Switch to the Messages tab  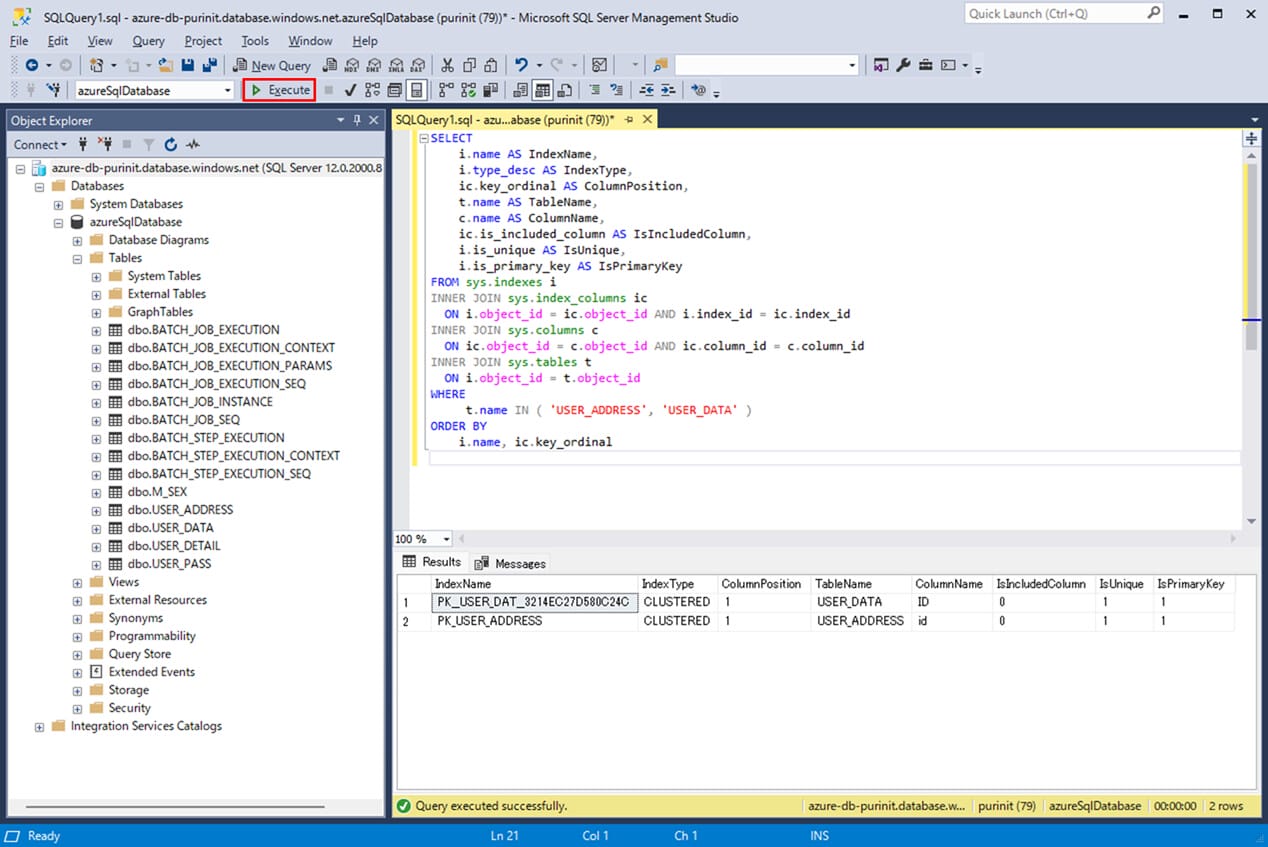[x=511, y=563]
